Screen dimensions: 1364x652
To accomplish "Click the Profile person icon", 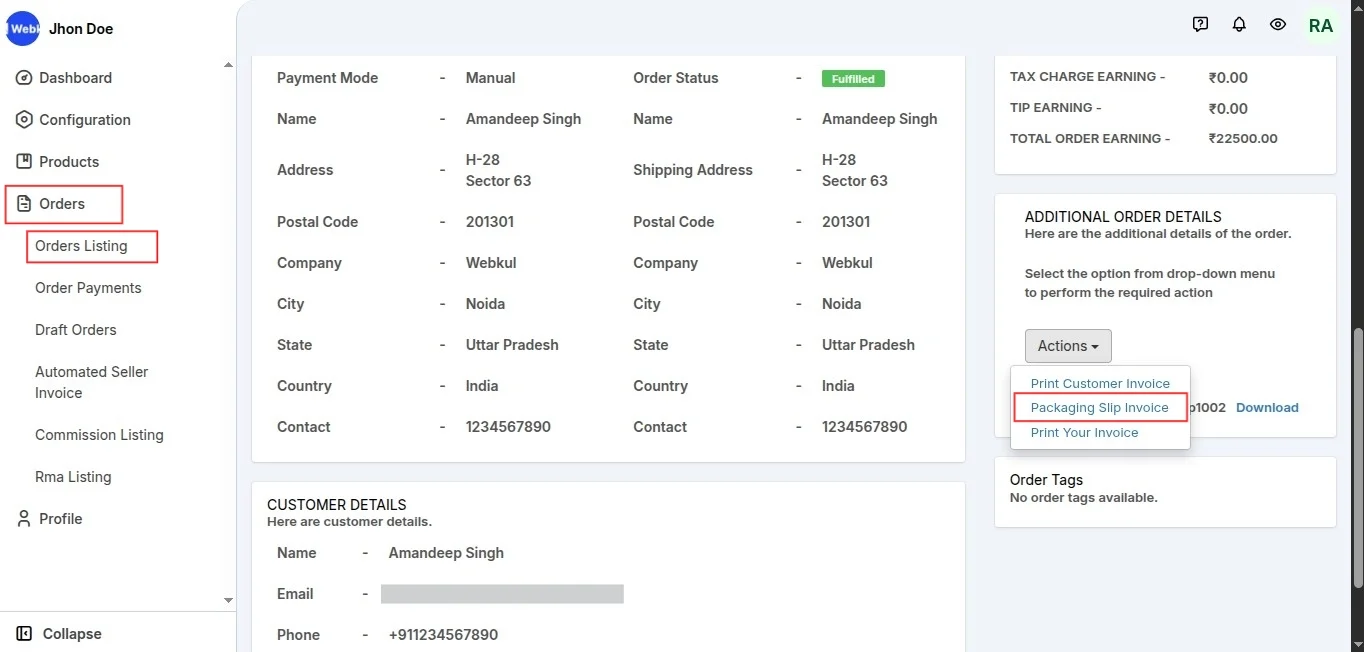I will 24,519.
